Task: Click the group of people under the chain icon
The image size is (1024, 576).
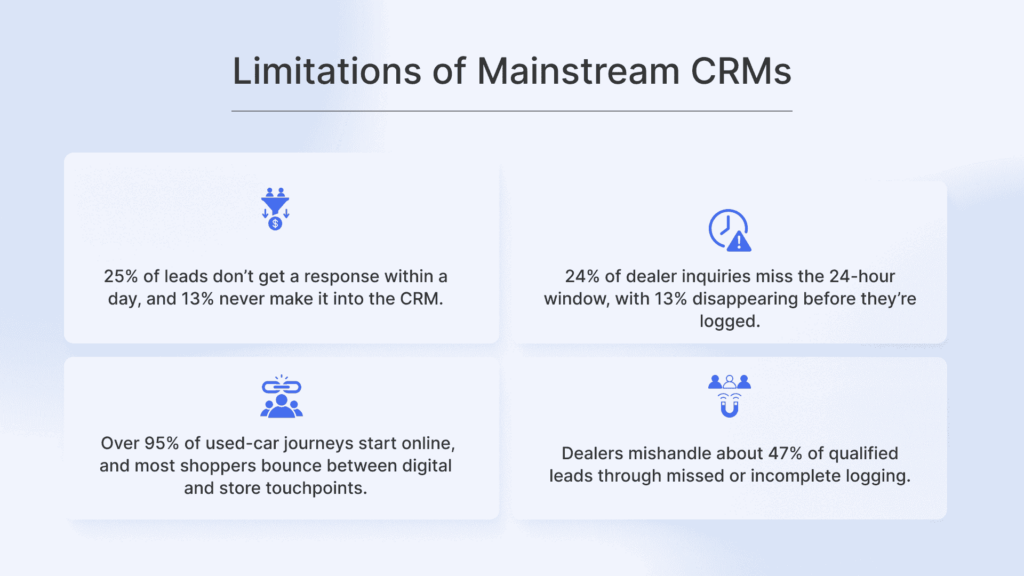Action: [x=282, y=405]
